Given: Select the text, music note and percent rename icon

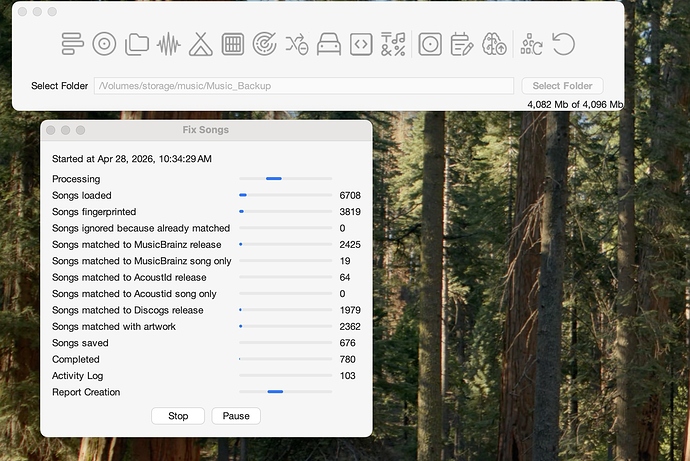Looking at the screenshot, I should point(393,44).
